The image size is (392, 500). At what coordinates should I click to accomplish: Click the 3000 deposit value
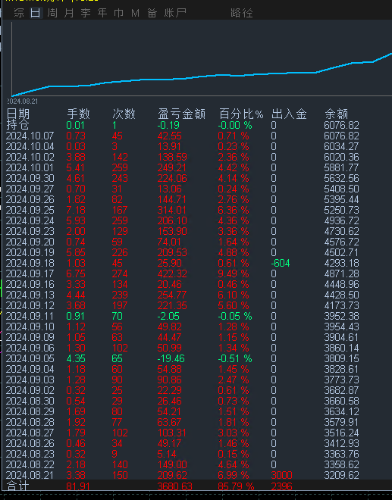pyautogui.click(x=282, y=475)
